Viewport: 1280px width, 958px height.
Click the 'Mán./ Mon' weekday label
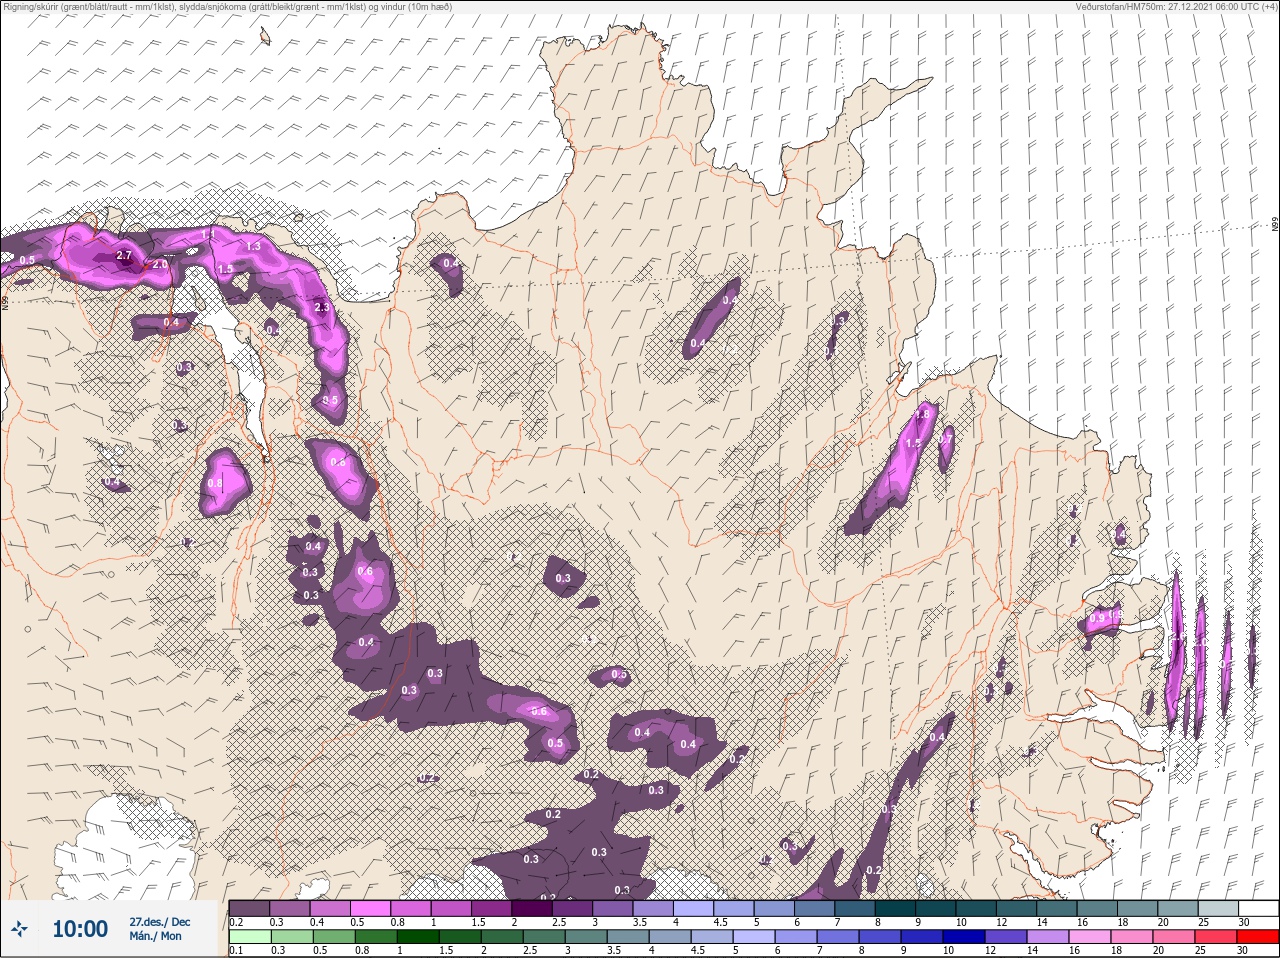(155, 937)
